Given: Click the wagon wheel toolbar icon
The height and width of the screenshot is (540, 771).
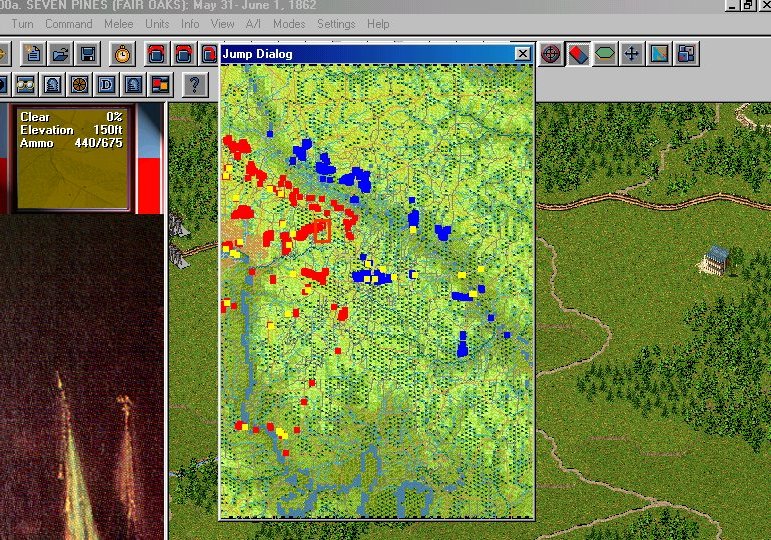Looking at the screenshot, I should tap(80, 84).
